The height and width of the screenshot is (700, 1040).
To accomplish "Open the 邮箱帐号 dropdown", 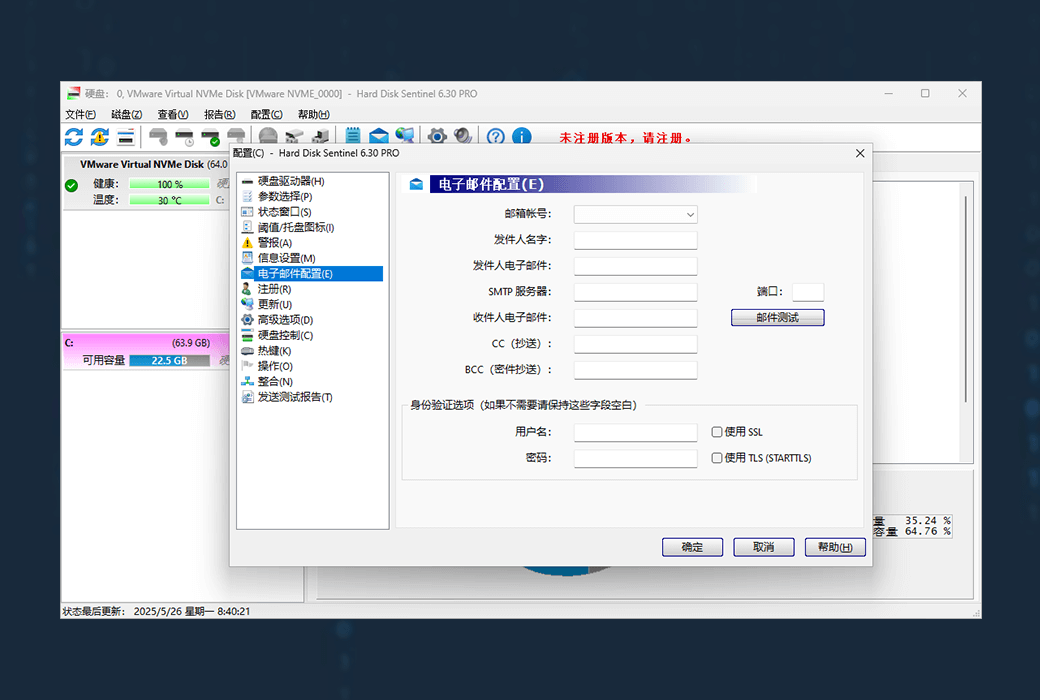I will [635, 214].
